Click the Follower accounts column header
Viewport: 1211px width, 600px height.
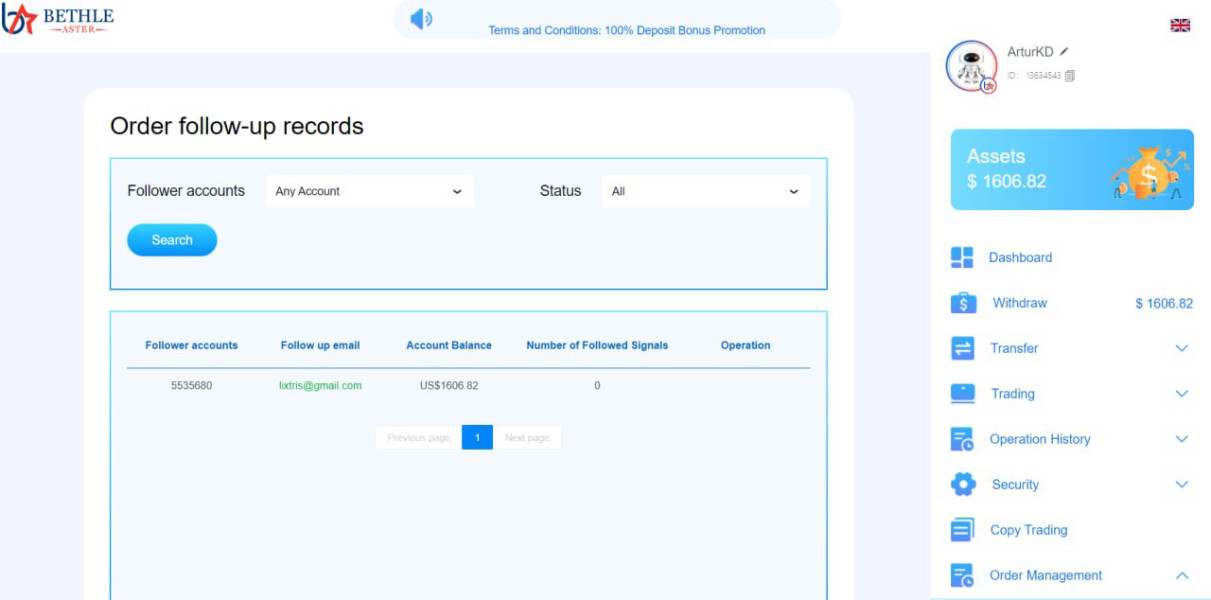tap(191, 345)
